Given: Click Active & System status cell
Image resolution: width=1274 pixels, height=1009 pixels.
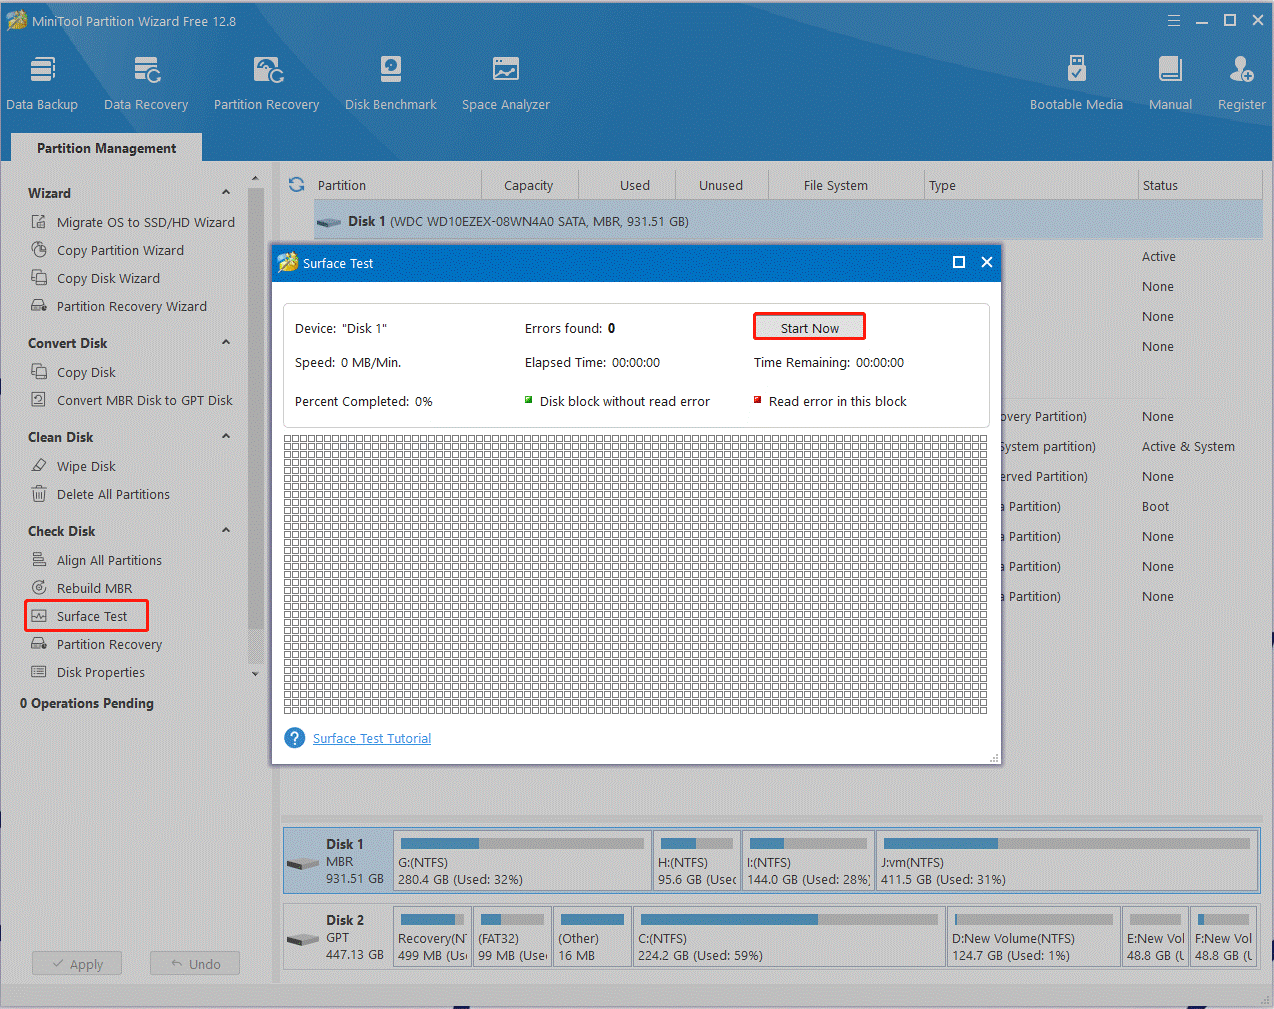Looking at the screenshot, I should pyautogui.click(x=1188, y=446).
